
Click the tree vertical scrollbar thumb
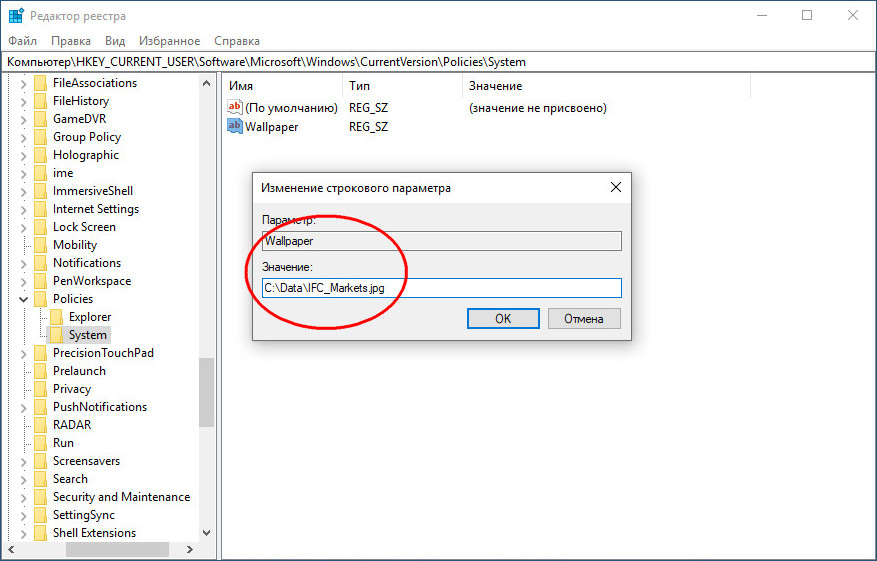[206, 393]
